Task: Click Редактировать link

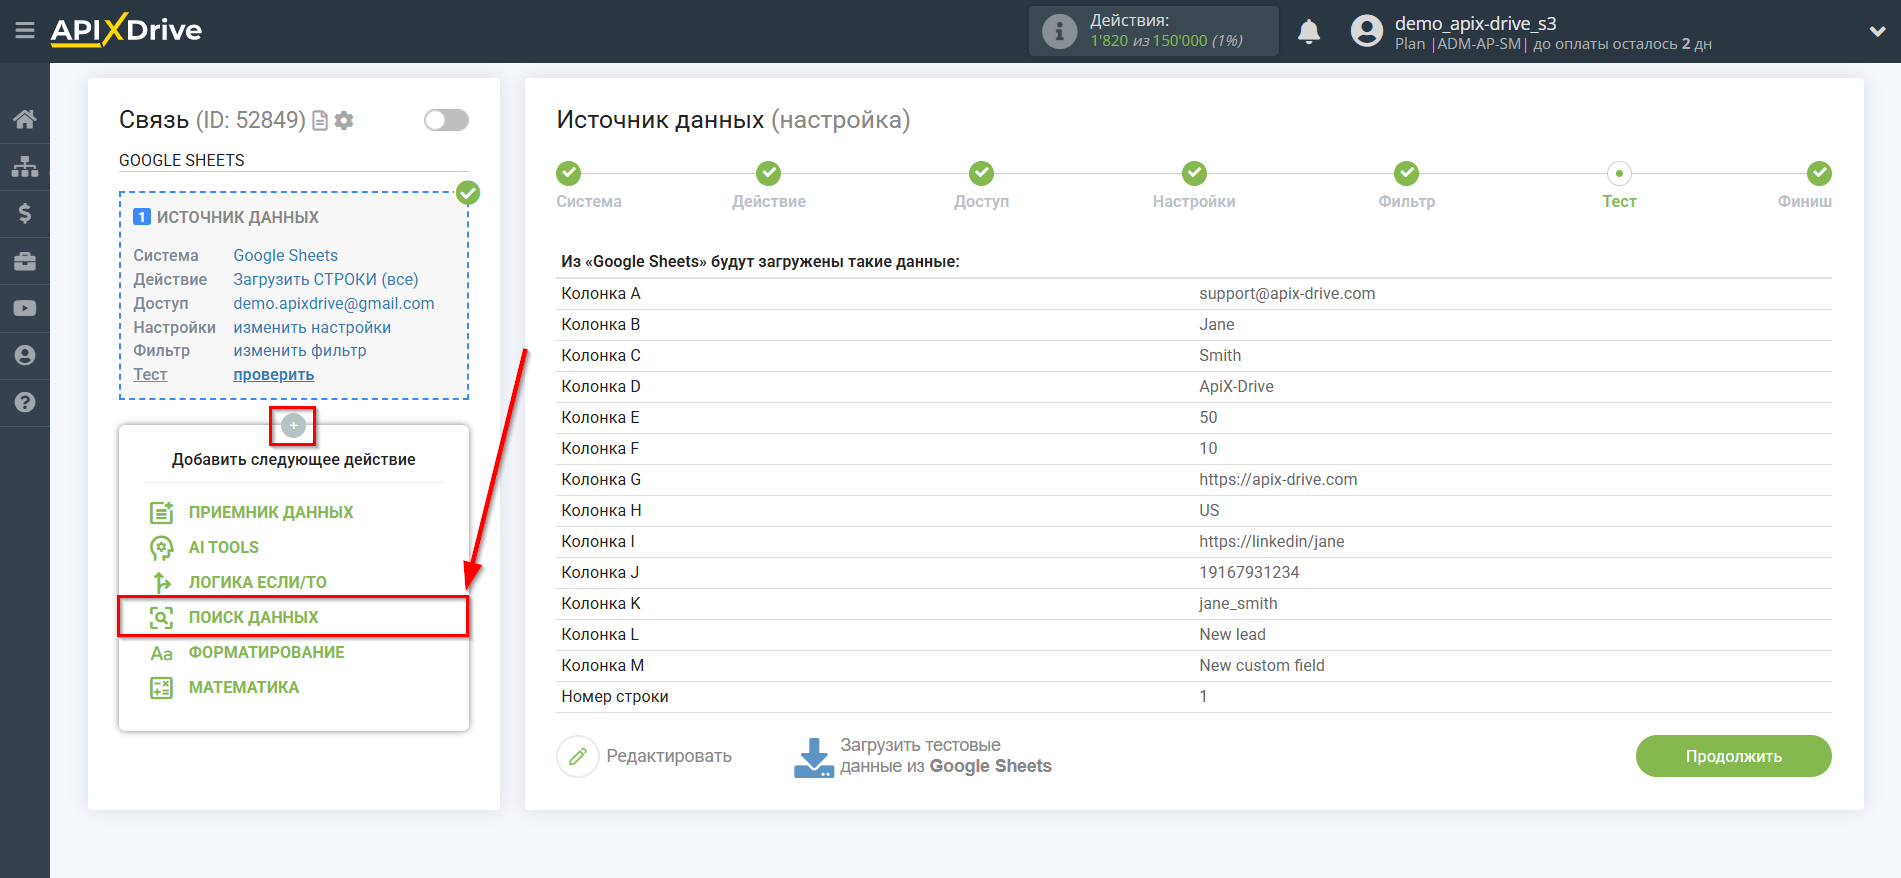Action: pyautogui.click(x=669, y=756)
